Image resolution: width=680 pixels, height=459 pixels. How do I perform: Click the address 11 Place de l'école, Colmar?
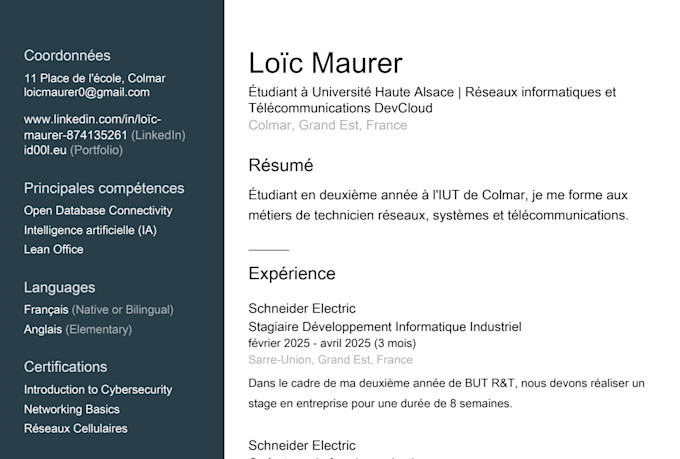(95, 78)
